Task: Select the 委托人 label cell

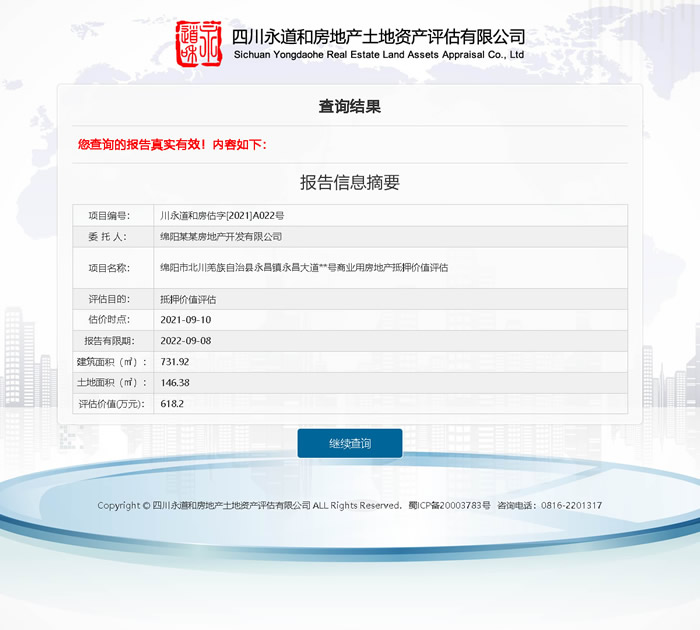Action: 113,237
